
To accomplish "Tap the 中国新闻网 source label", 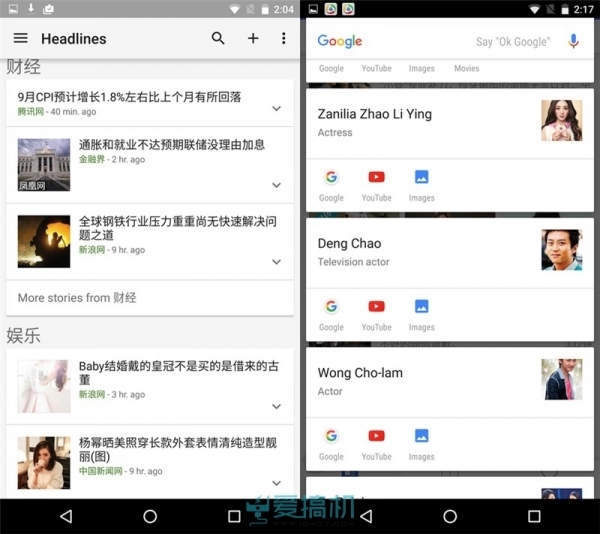I will [101, 471].
